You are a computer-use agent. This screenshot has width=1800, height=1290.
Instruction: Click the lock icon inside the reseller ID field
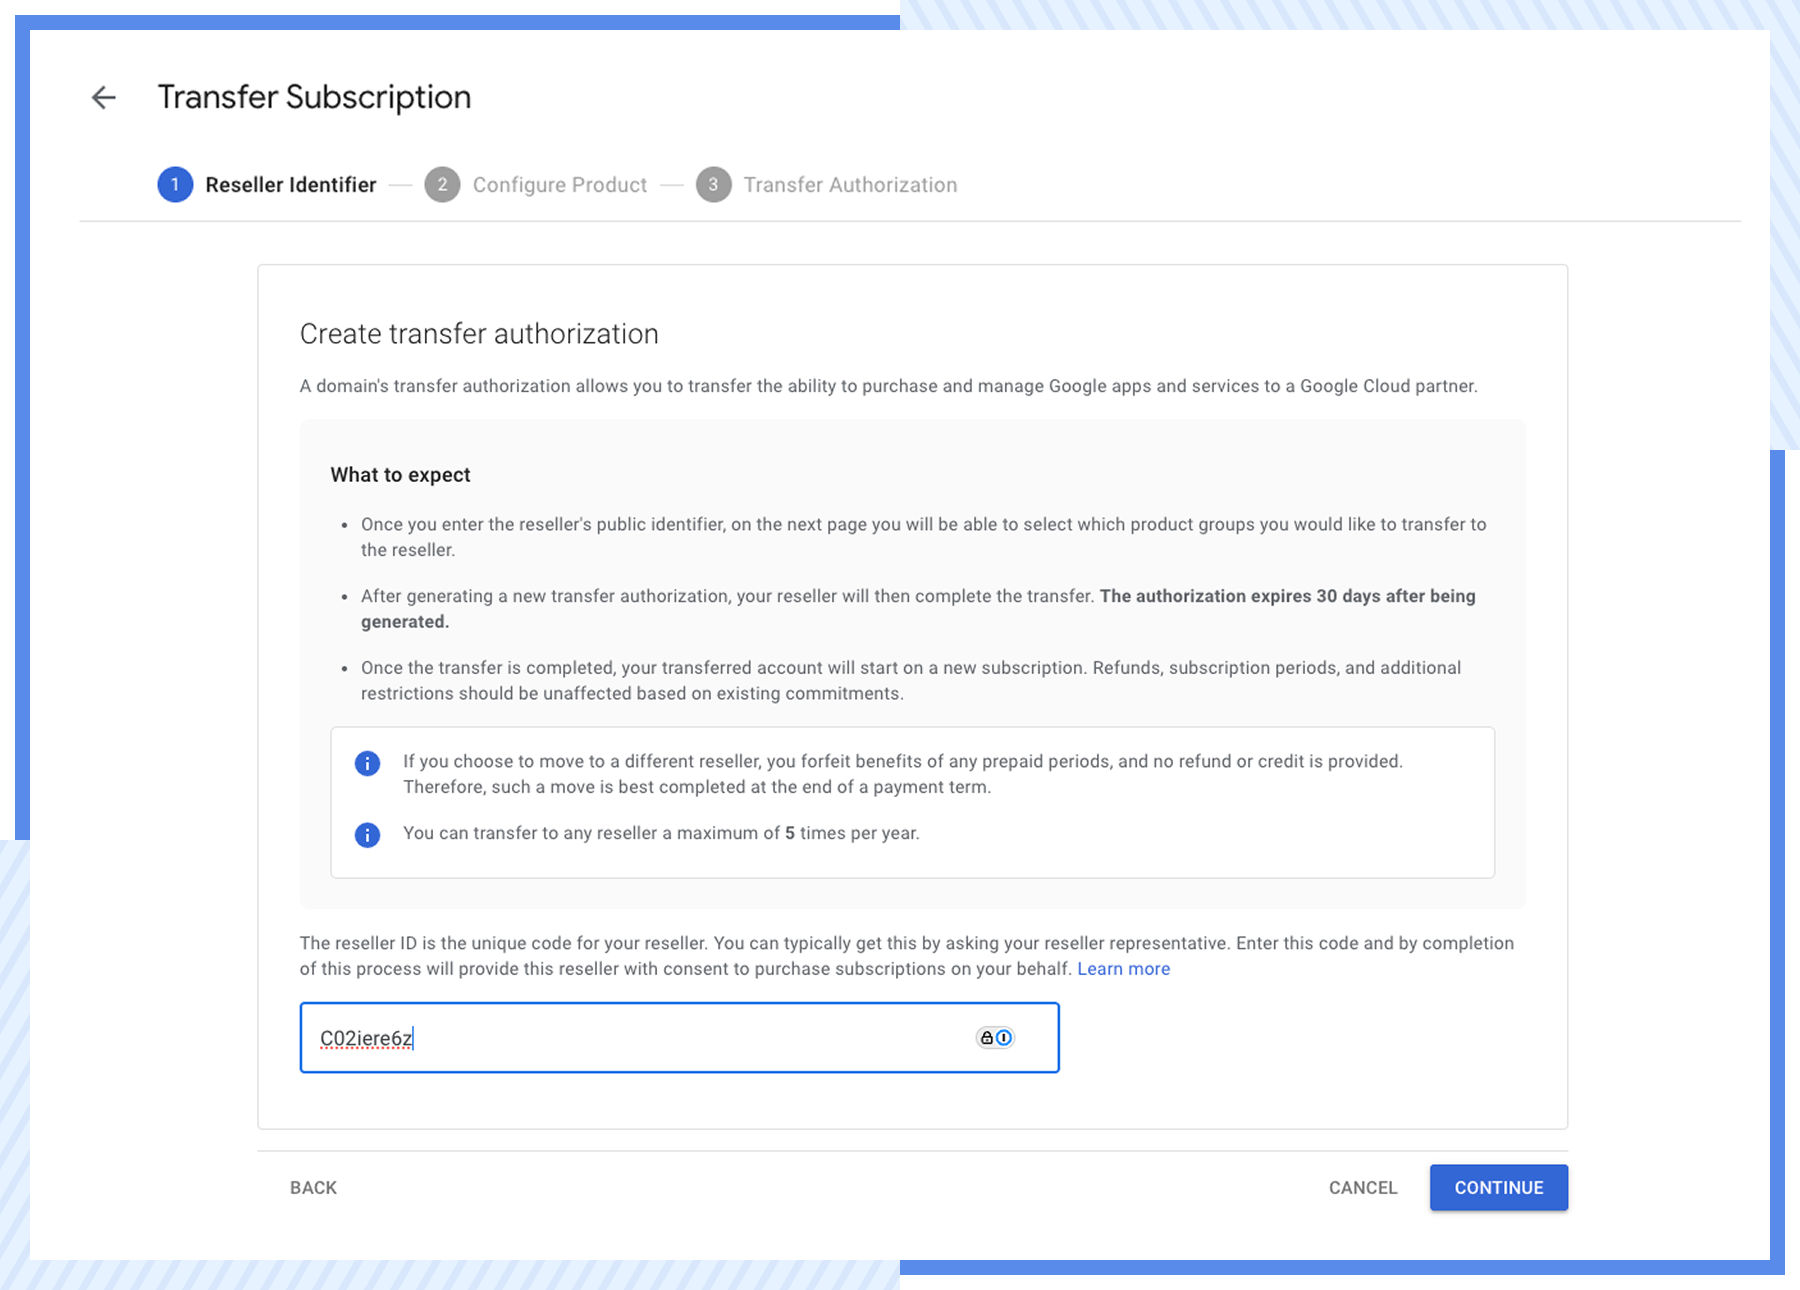(987, 1037)
